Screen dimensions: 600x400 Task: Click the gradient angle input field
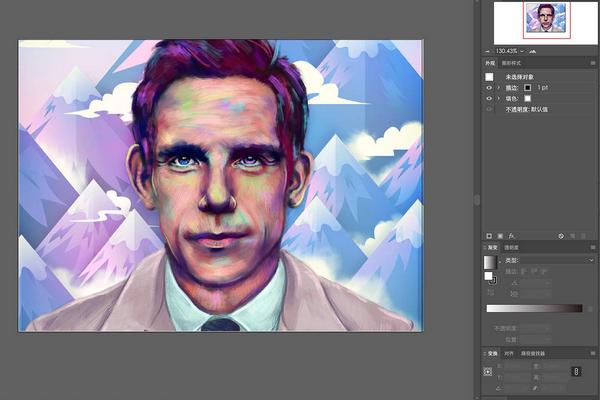[535, 283]
